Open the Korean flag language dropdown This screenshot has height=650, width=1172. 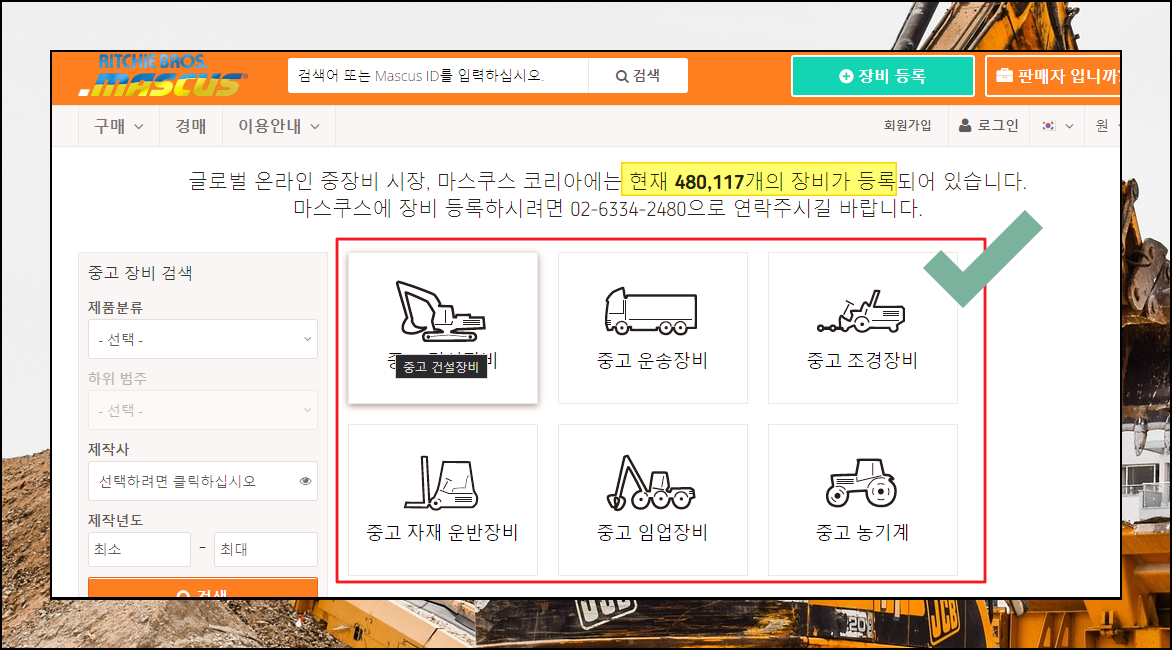pos(1058,126)
